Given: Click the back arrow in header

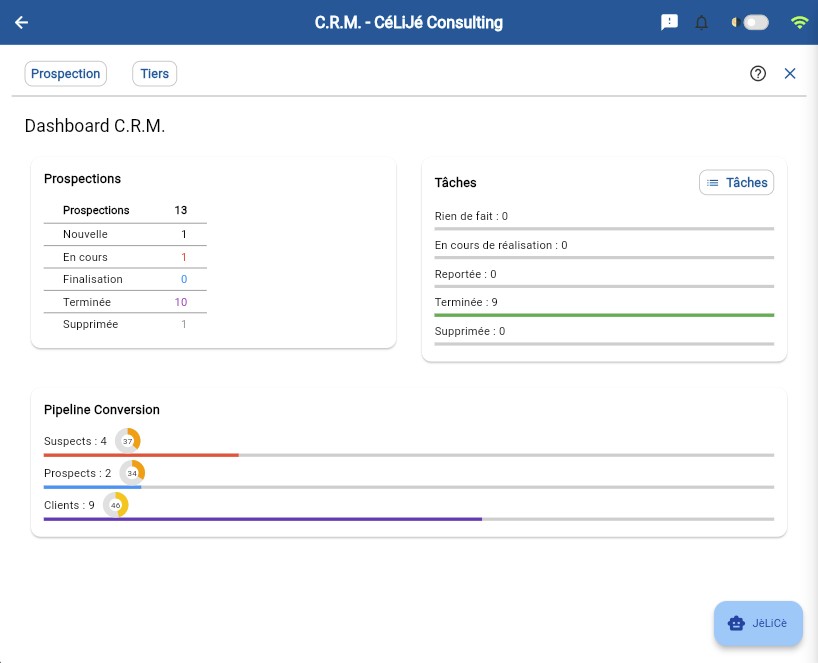Looking at the screenshot, I should click(21, 22).
